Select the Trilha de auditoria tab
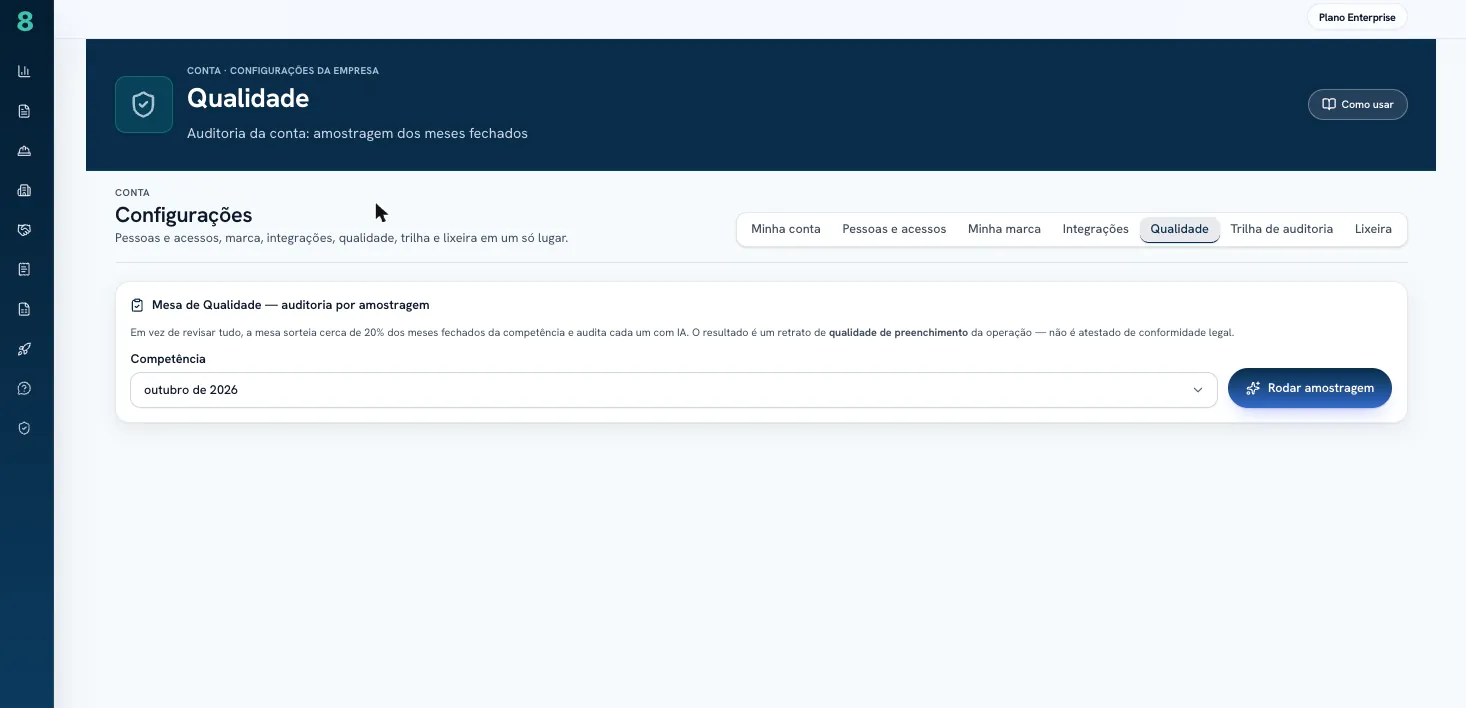Image resolution: width=1466 pixels, height=708 pixels. (1281, 229)
